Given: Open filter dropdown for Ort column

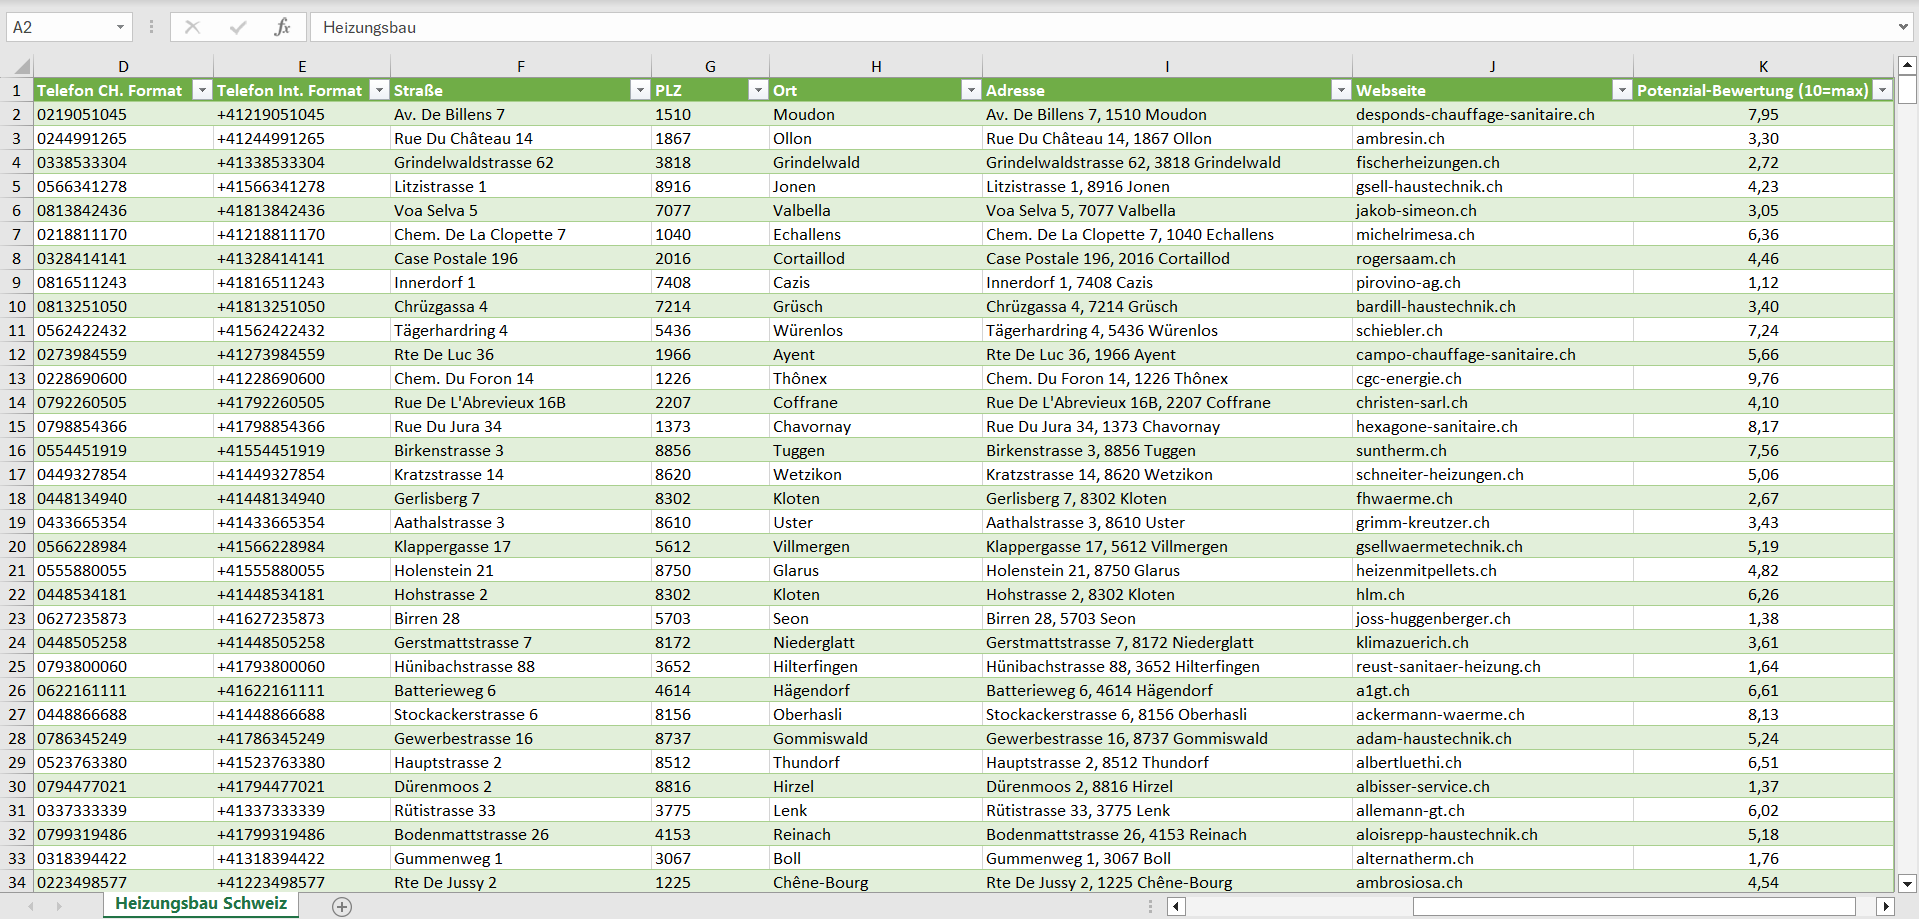Looking at the screenshot, I should [x=970, y=90].
